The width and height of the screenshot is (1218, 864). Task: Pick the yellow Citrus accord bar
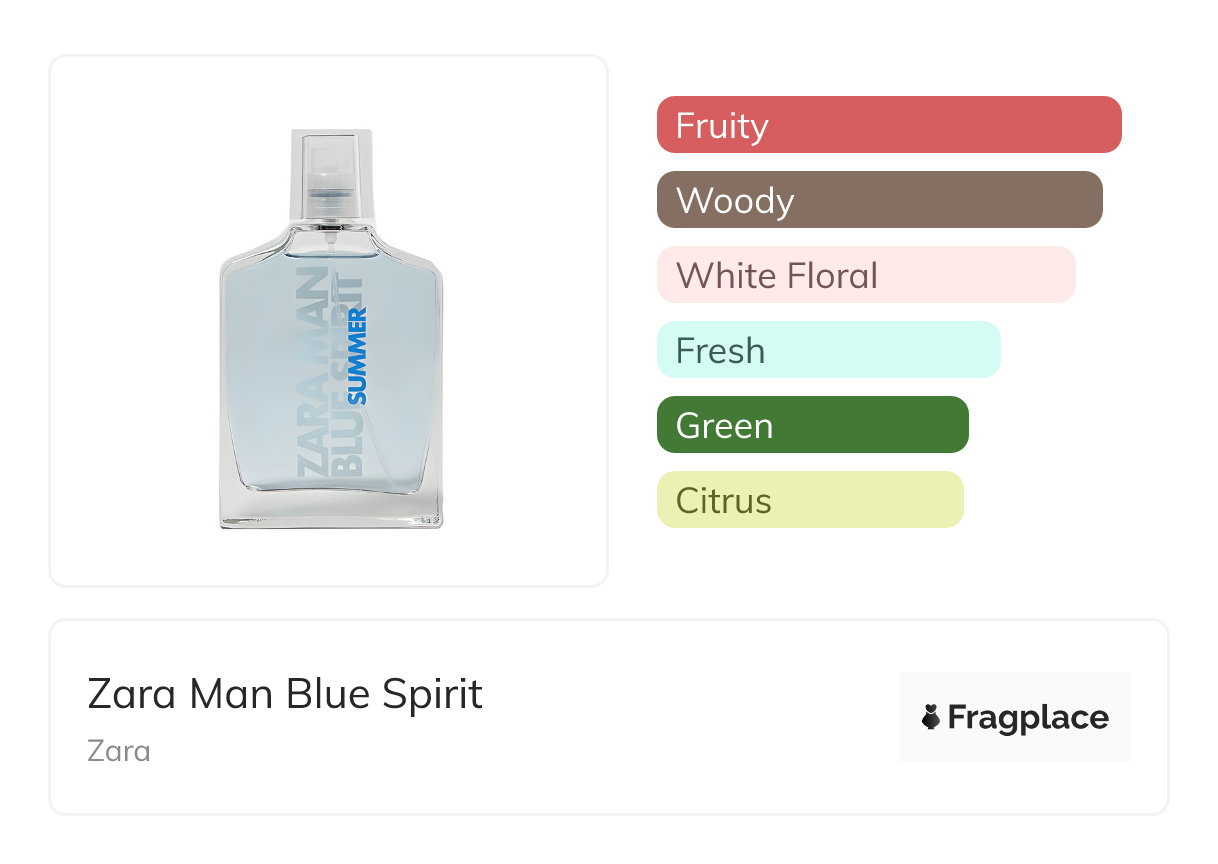point(809,500)
